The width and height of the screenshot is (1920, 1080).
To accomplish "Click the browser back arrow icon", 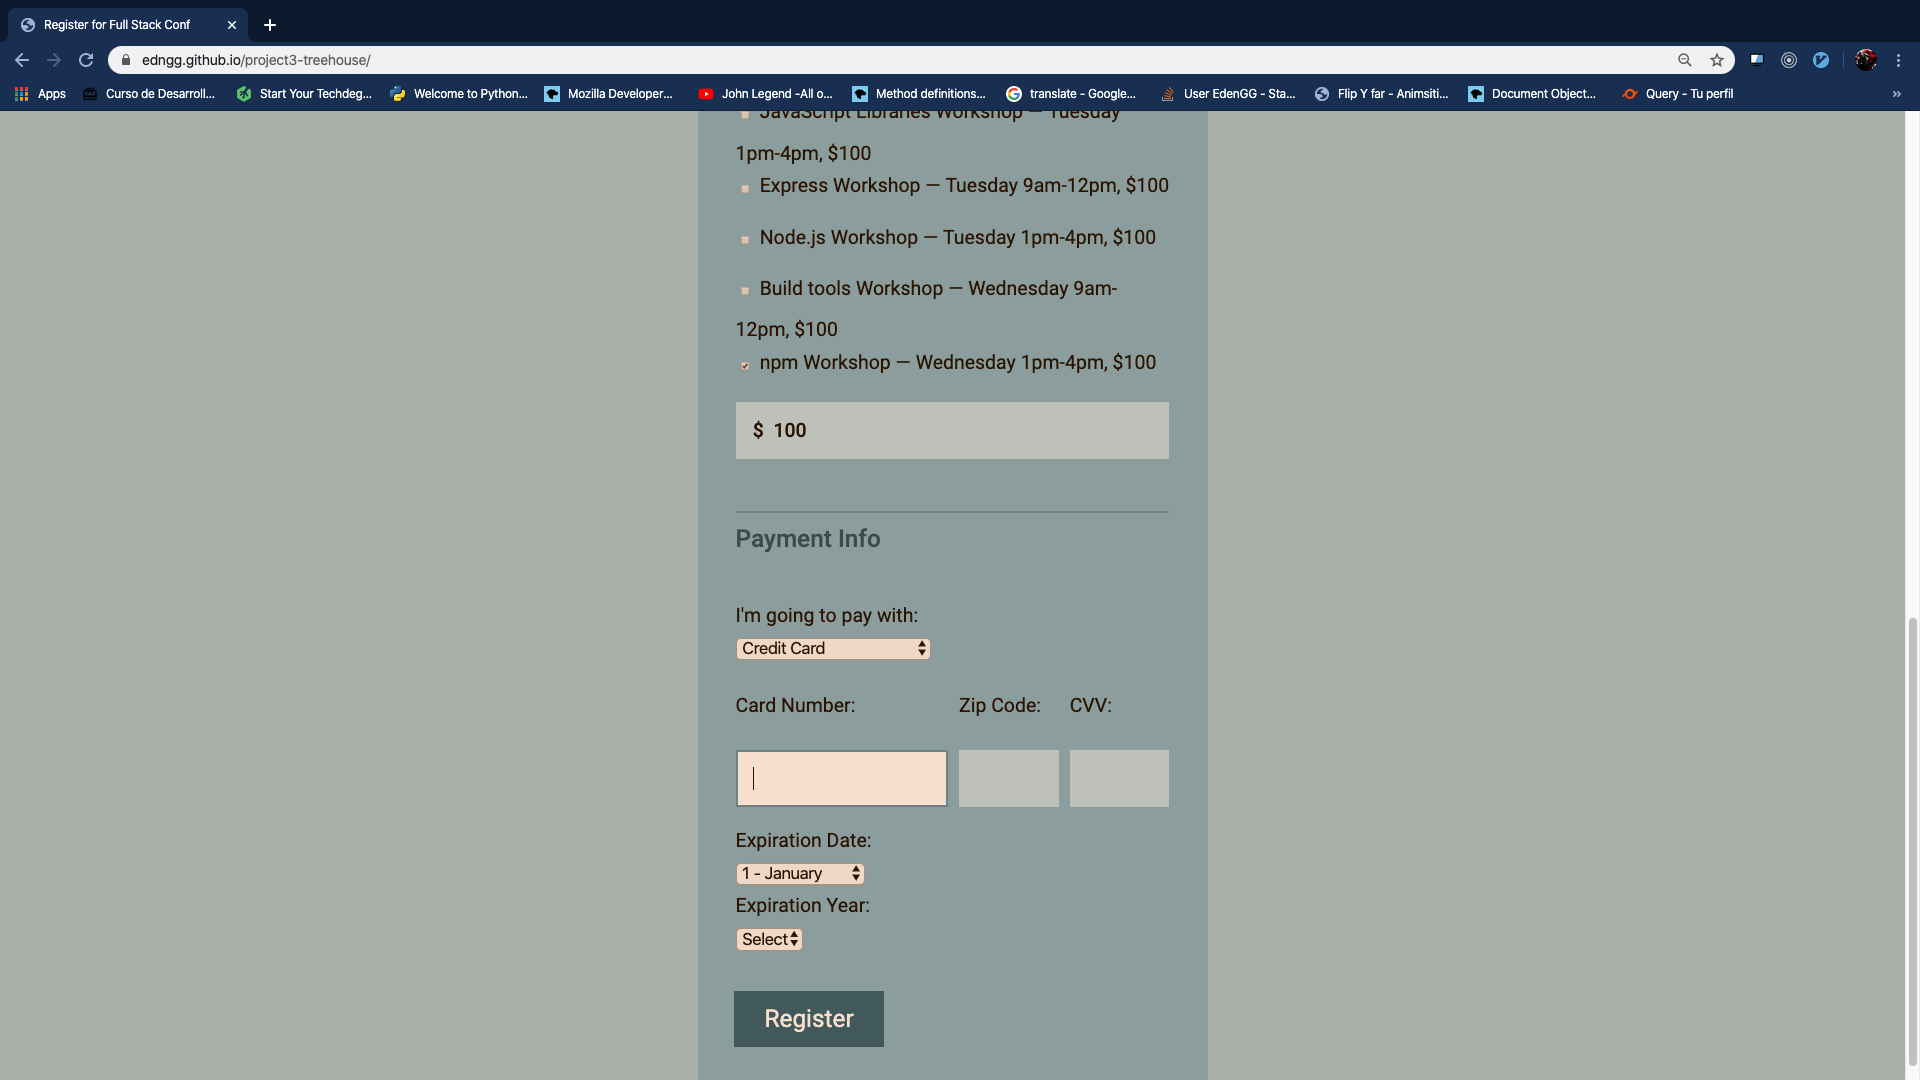I will pyautogui.click(x=22, y=60).
